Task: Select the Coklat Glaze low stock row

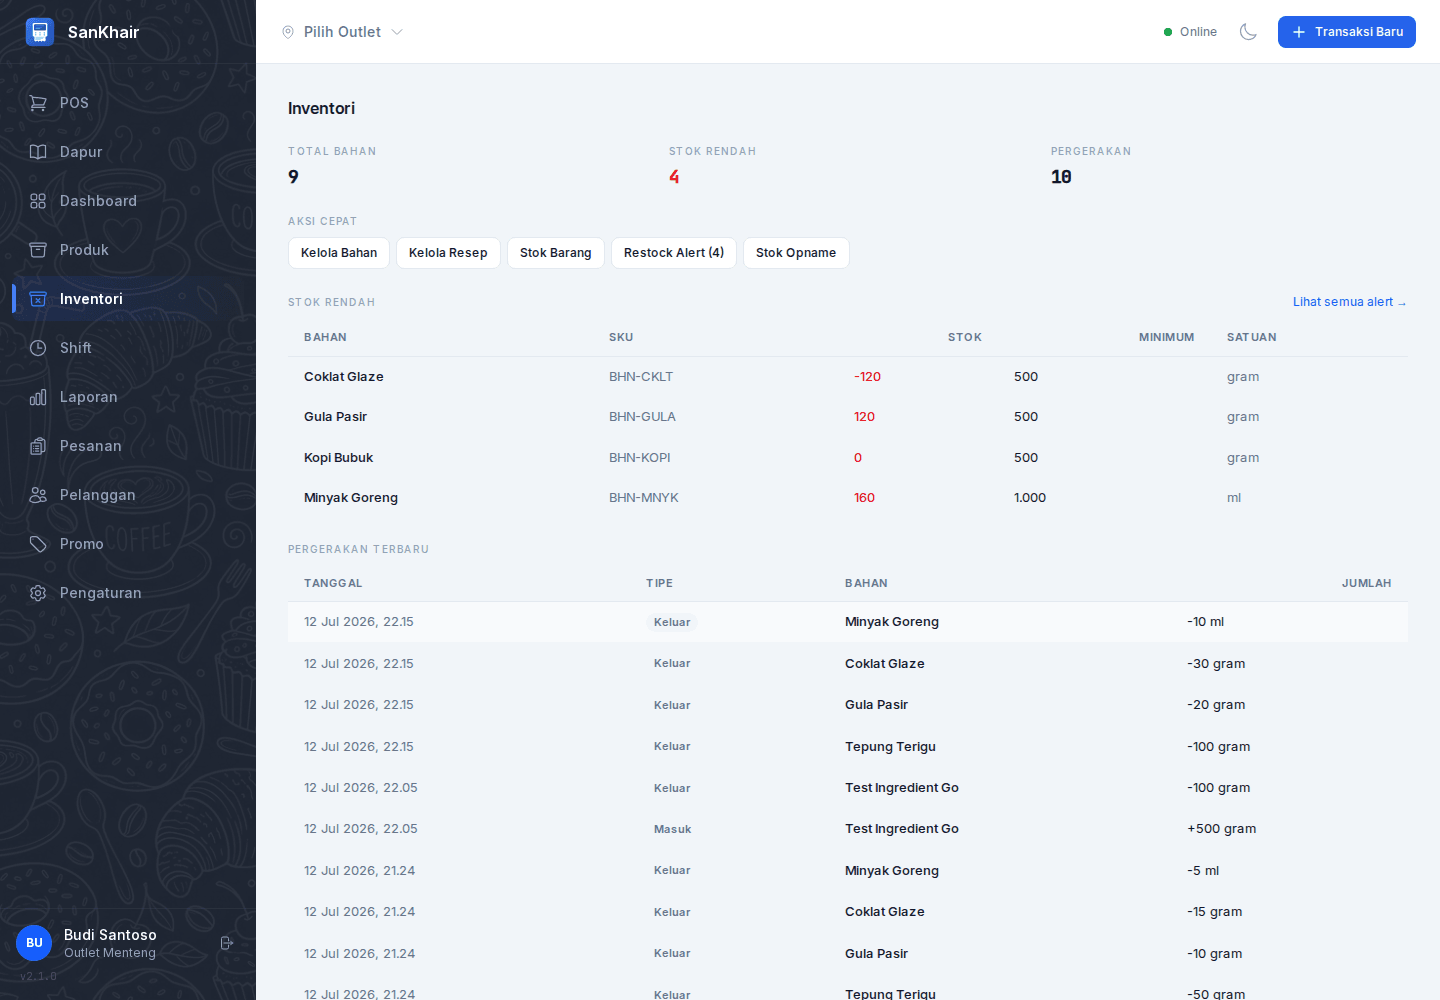Action: (x=848, y=377)
